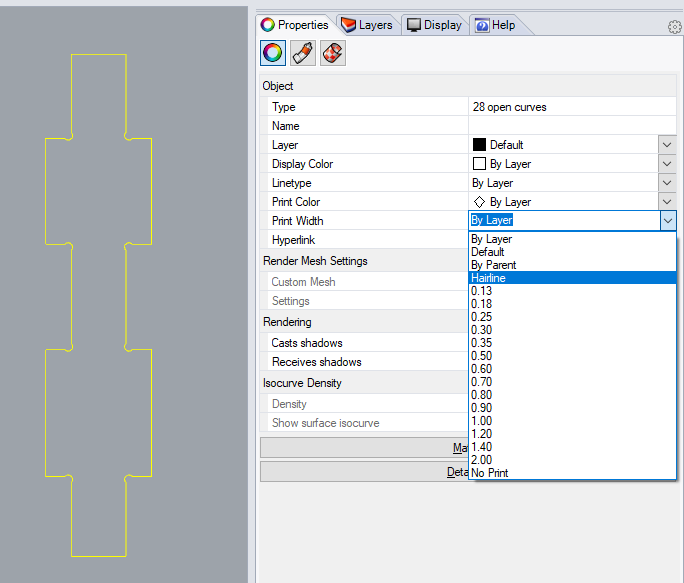Open the Texture Mapping checkered icon
Viewport: 684px width, 583px height.
coord(333,53)
